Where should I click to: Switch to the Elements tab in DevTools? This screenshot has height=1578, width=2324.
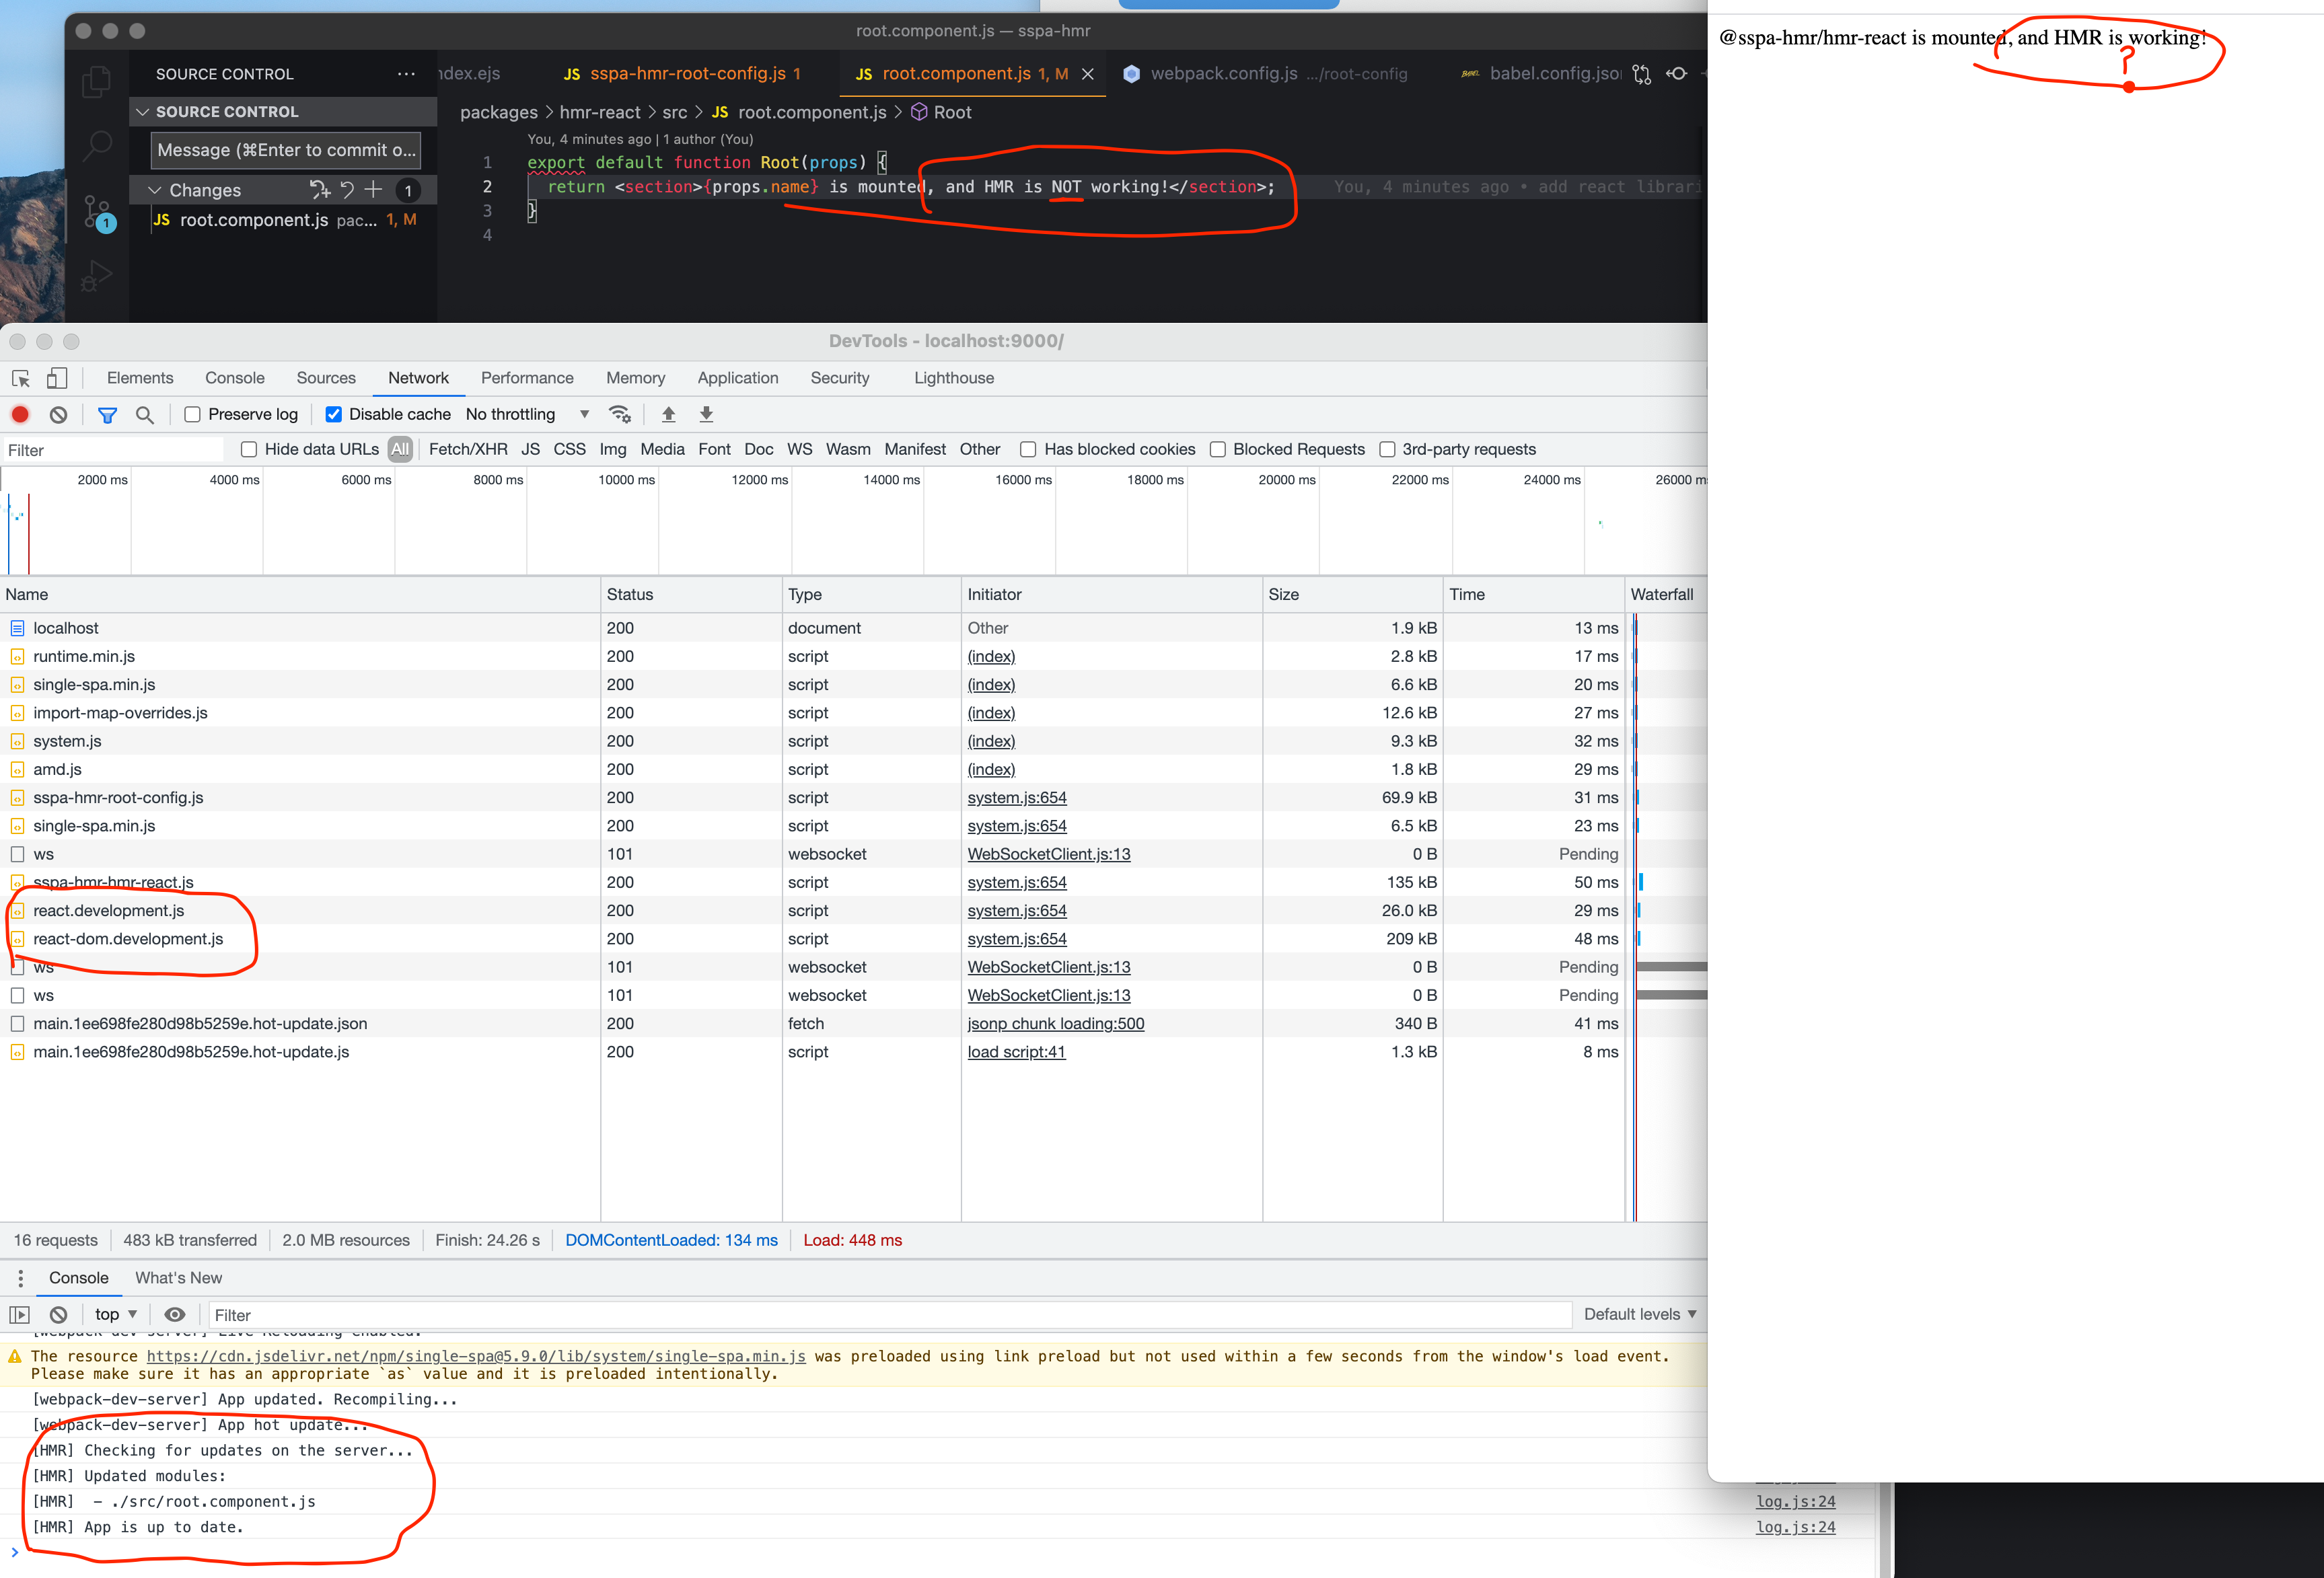(x=140, y=378)
